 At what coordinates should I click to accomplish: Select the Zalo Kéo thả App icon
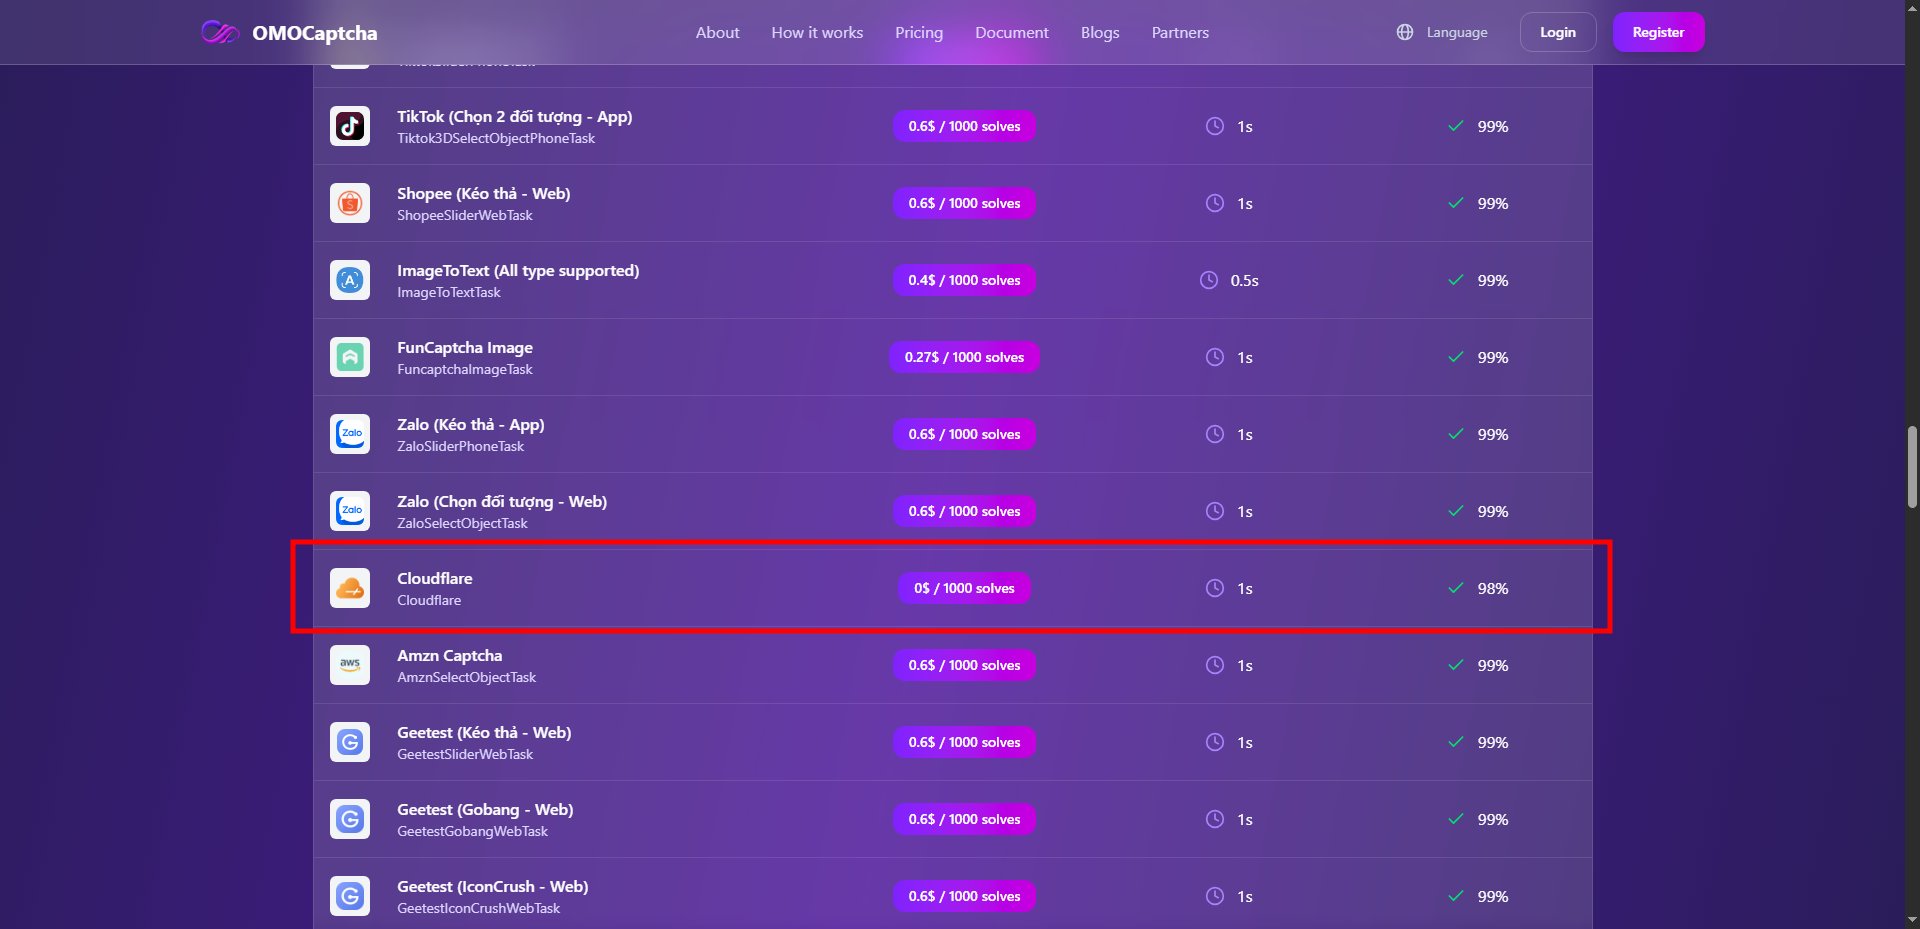tap(350, 434)
